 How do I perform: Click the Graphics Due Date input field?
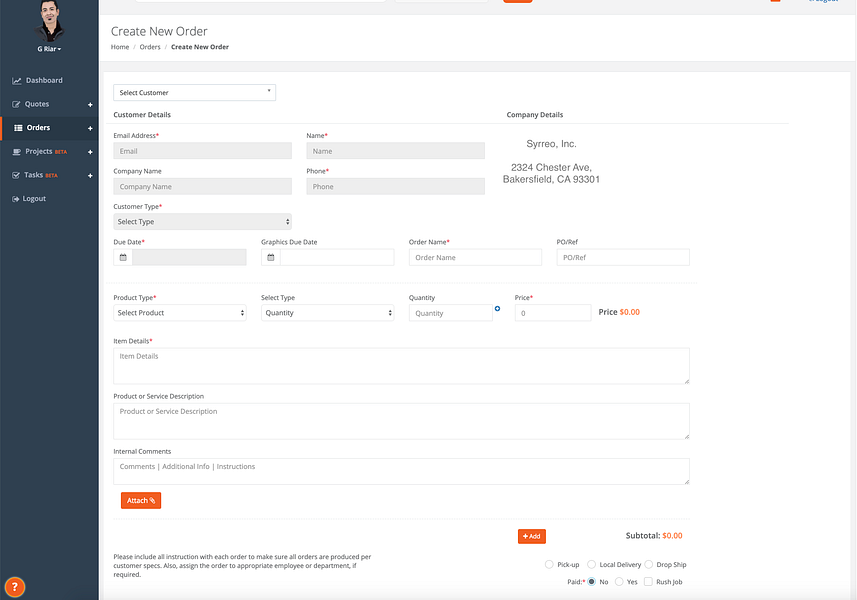click(337, 257)
